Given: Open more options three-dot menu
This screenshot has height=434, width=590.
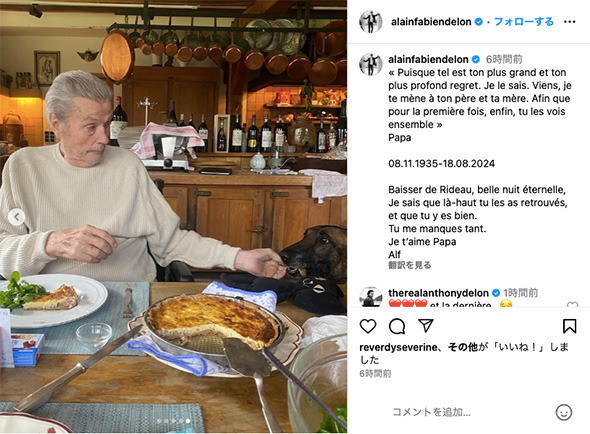Looking at the screenshot, I should 569,22.
